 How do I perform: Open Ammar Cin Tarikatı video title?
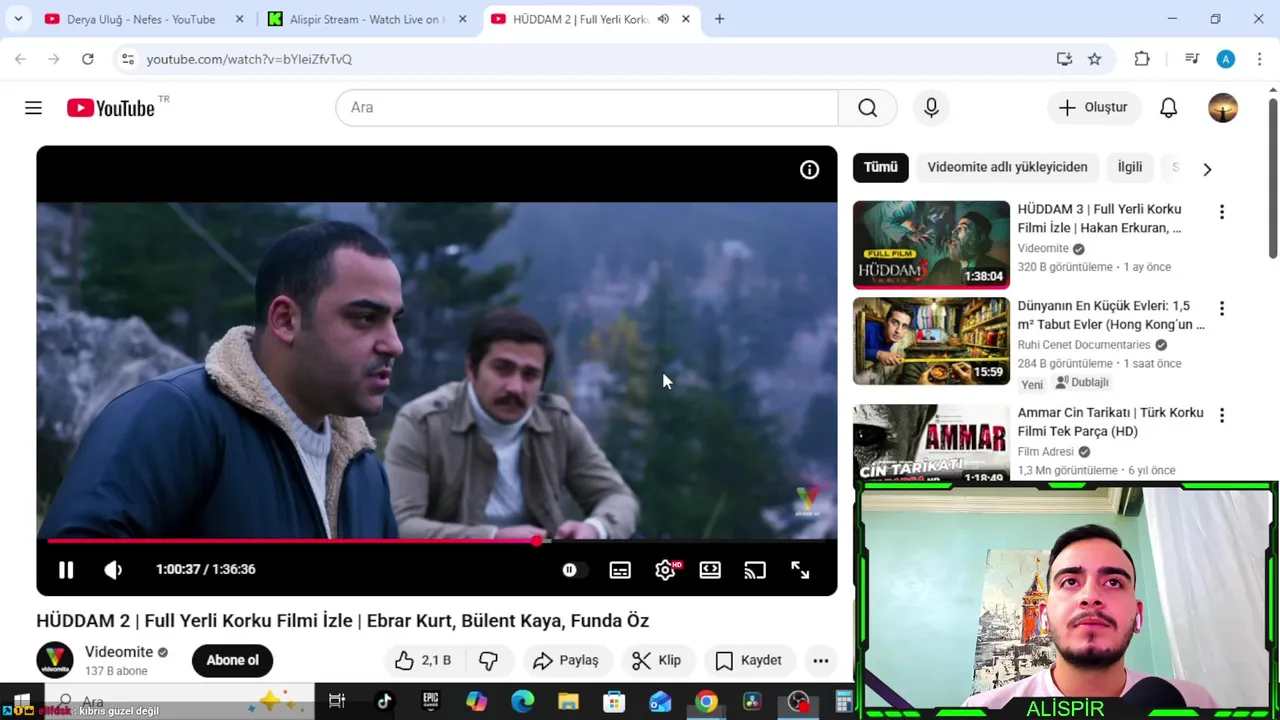(1110, 422)
